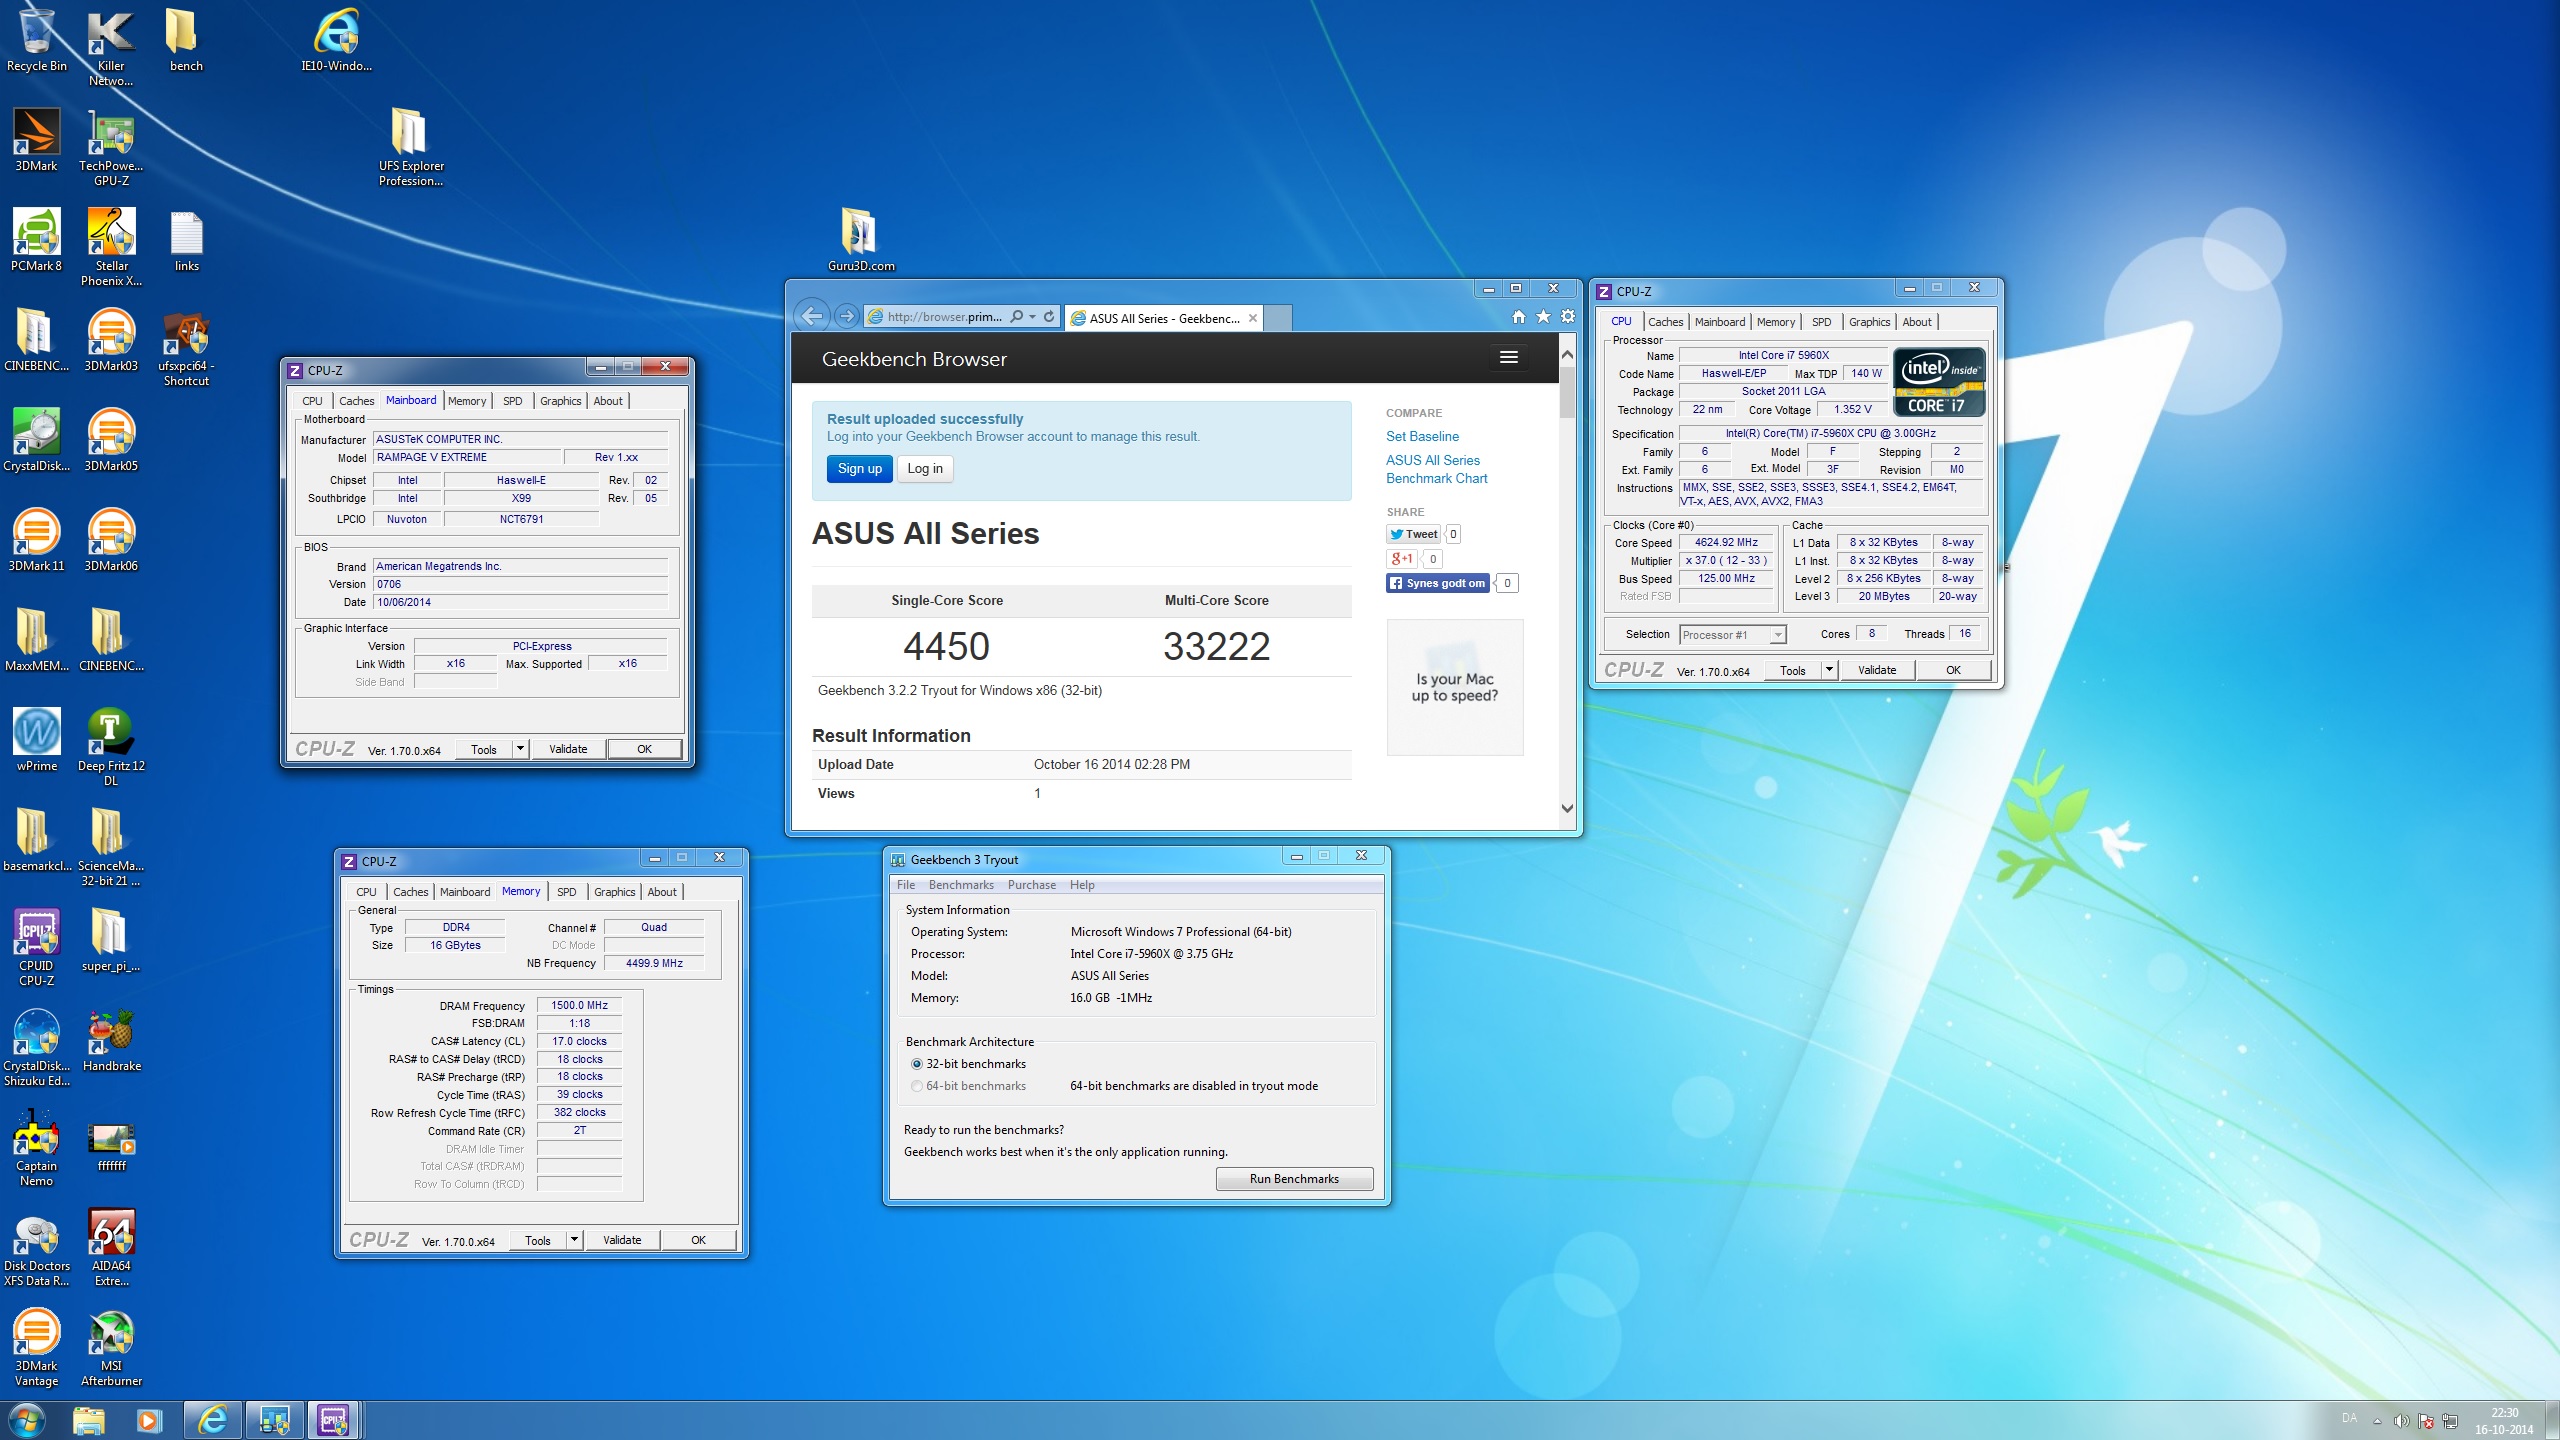Image resolution: width=2560 pixels, height=1440 pixels.
Task: Open the File menu in Geekbench 3
Action: click(906, 885)
